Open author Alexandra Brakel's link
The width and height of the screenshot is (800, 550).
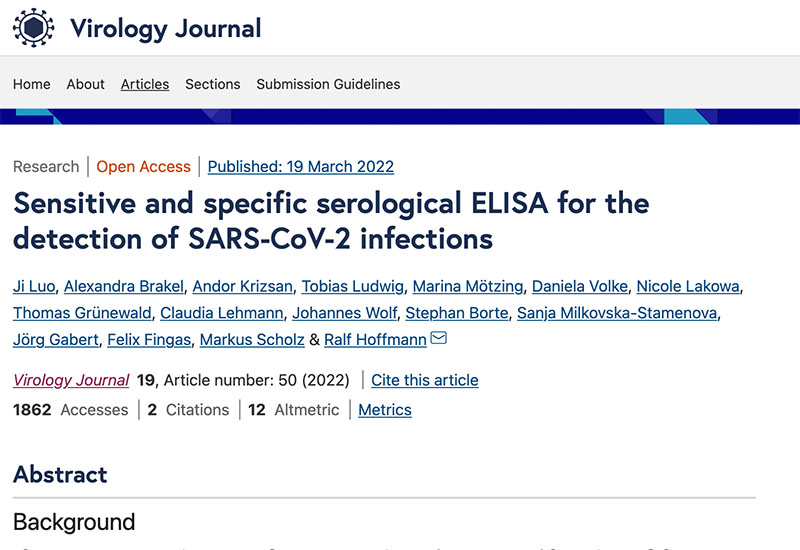[x=123, y=286]
